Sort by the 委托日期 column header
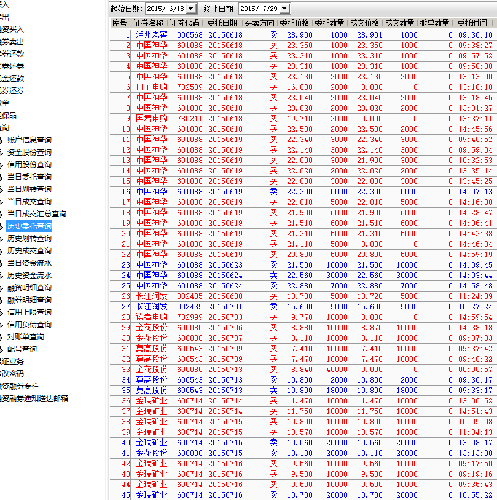497x500 pixels. tap(222, 23)
